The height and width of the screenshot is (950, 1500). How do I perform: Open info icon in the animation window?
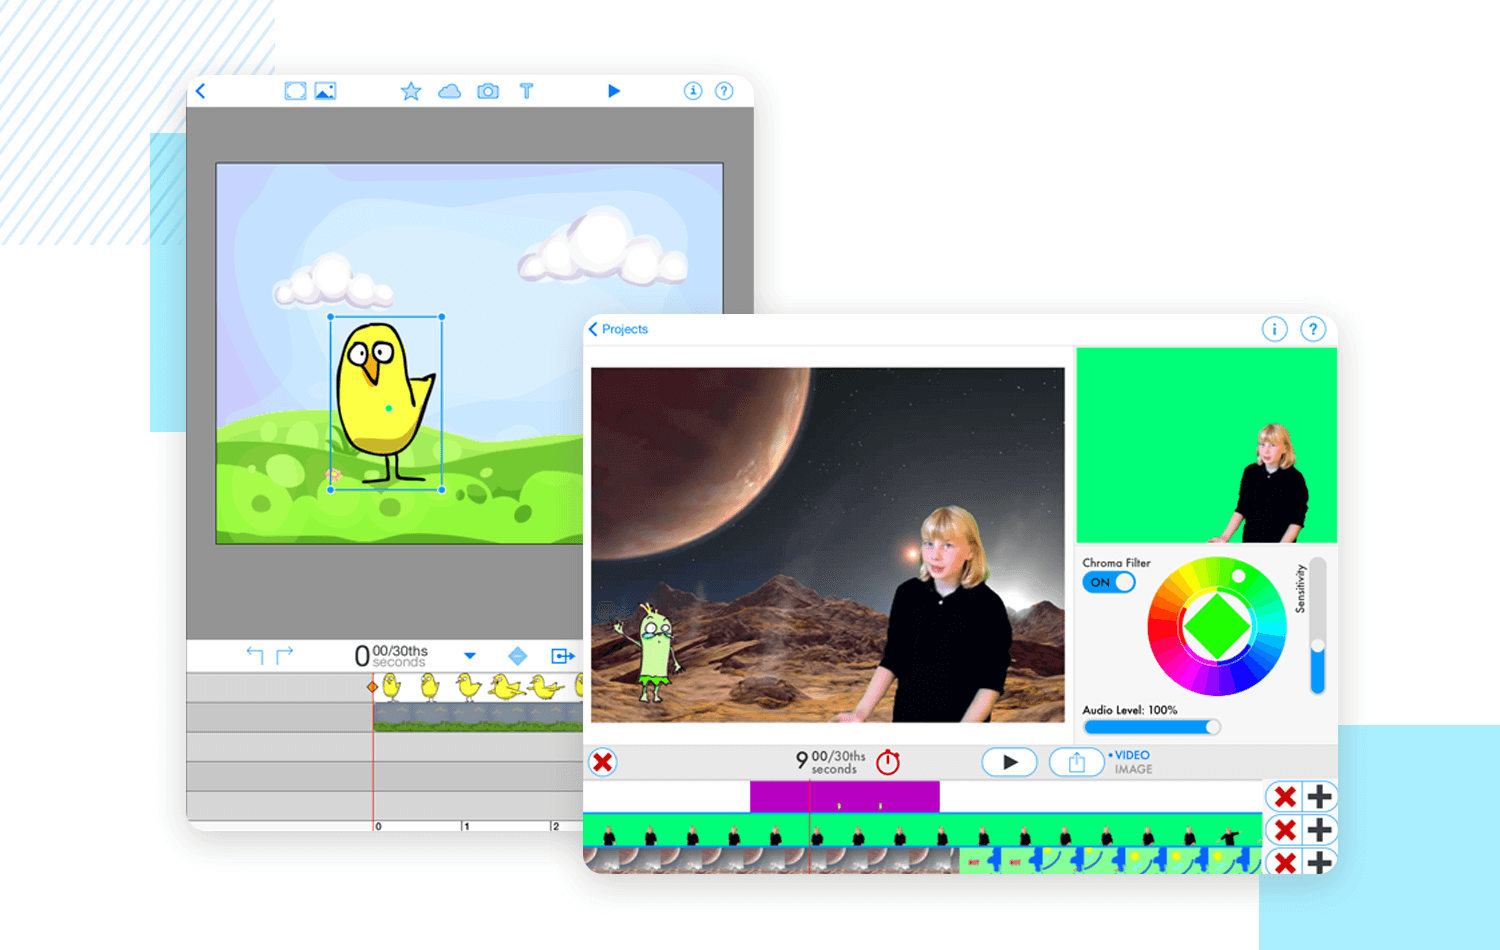693,91
